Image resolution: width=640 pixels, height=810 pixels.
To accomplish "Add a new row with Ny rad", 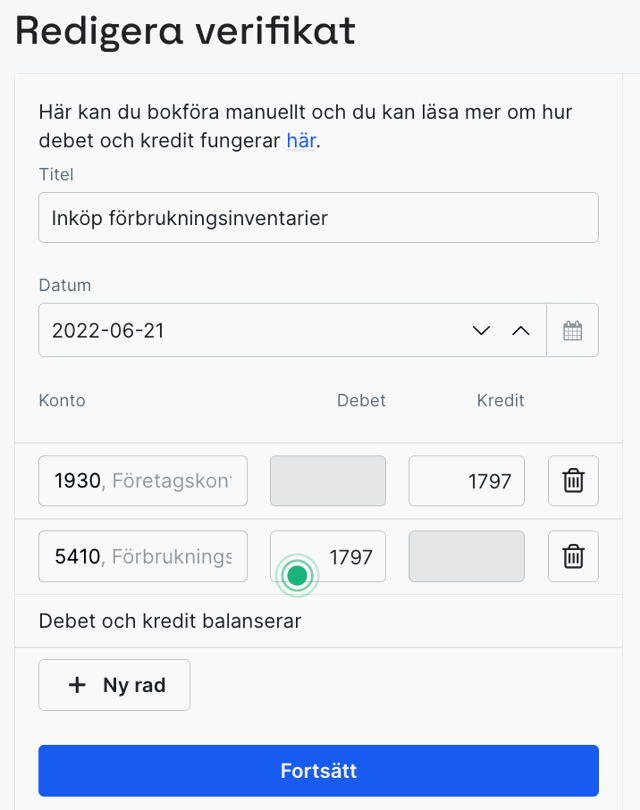I will pos(113,684).
